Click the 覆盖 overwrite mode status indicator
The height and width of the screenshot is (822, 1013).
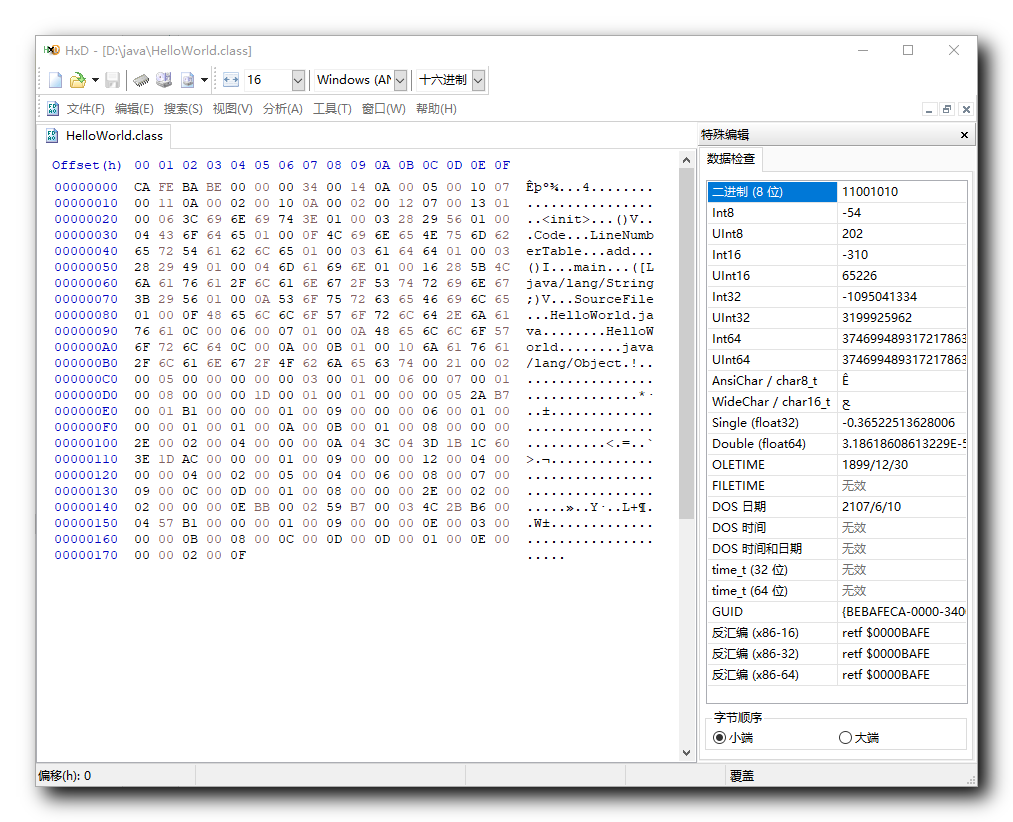point(742,775)
